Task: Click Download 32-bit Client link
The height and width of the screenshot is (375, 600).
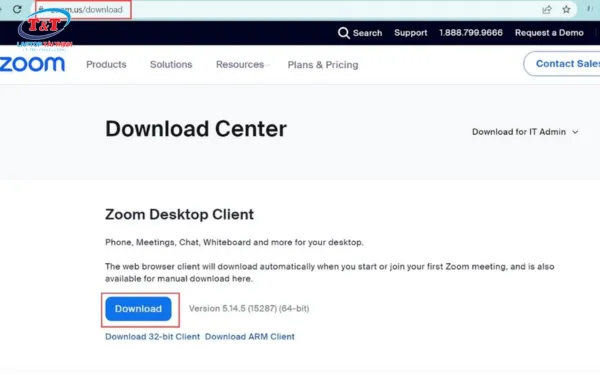Action: 152,337
